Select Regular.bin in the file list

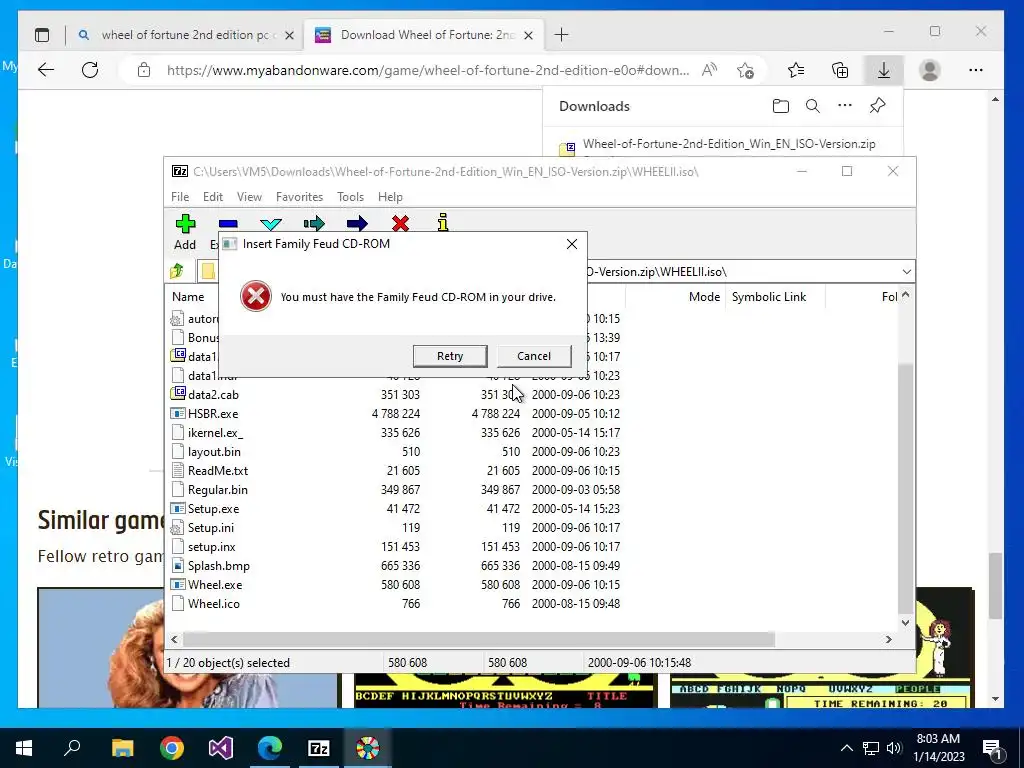pyautogui.click(x=217, y=489)
